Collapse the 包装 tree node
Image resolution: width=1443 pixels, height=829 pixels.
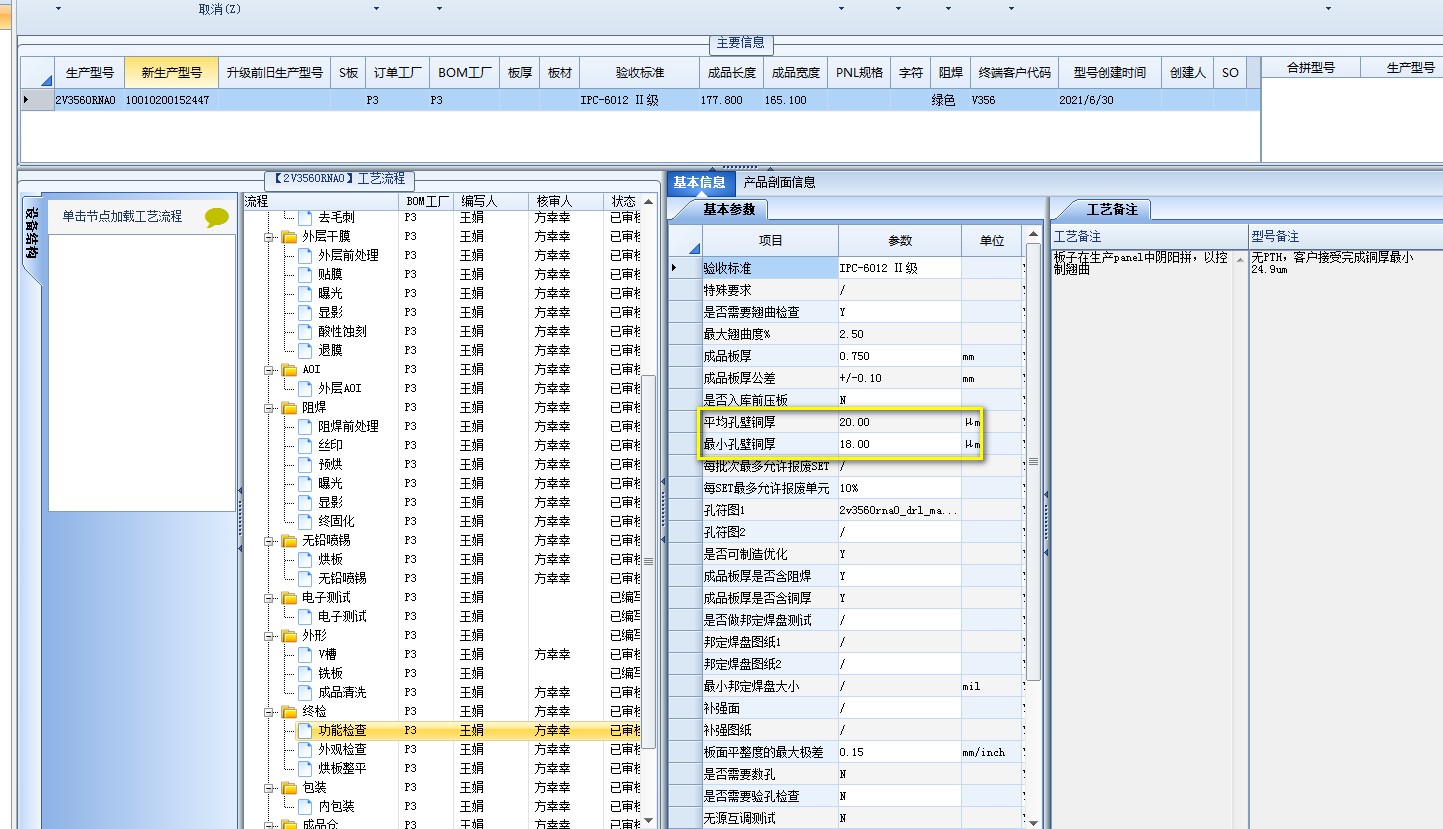(270, 788)
